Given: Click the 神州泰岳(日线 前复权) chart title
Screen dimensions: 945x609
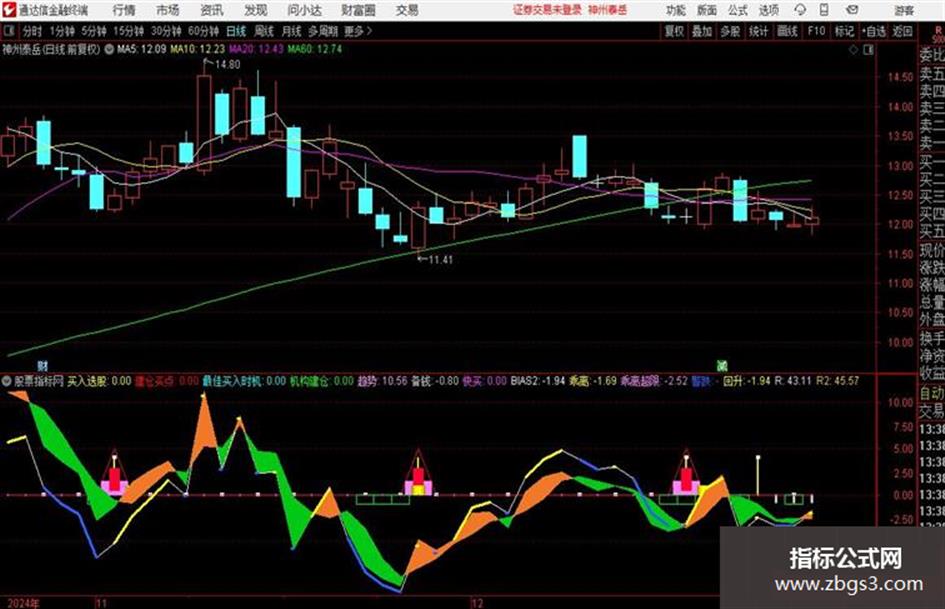Looking at the screenshot, I should (x=51, y=49).
